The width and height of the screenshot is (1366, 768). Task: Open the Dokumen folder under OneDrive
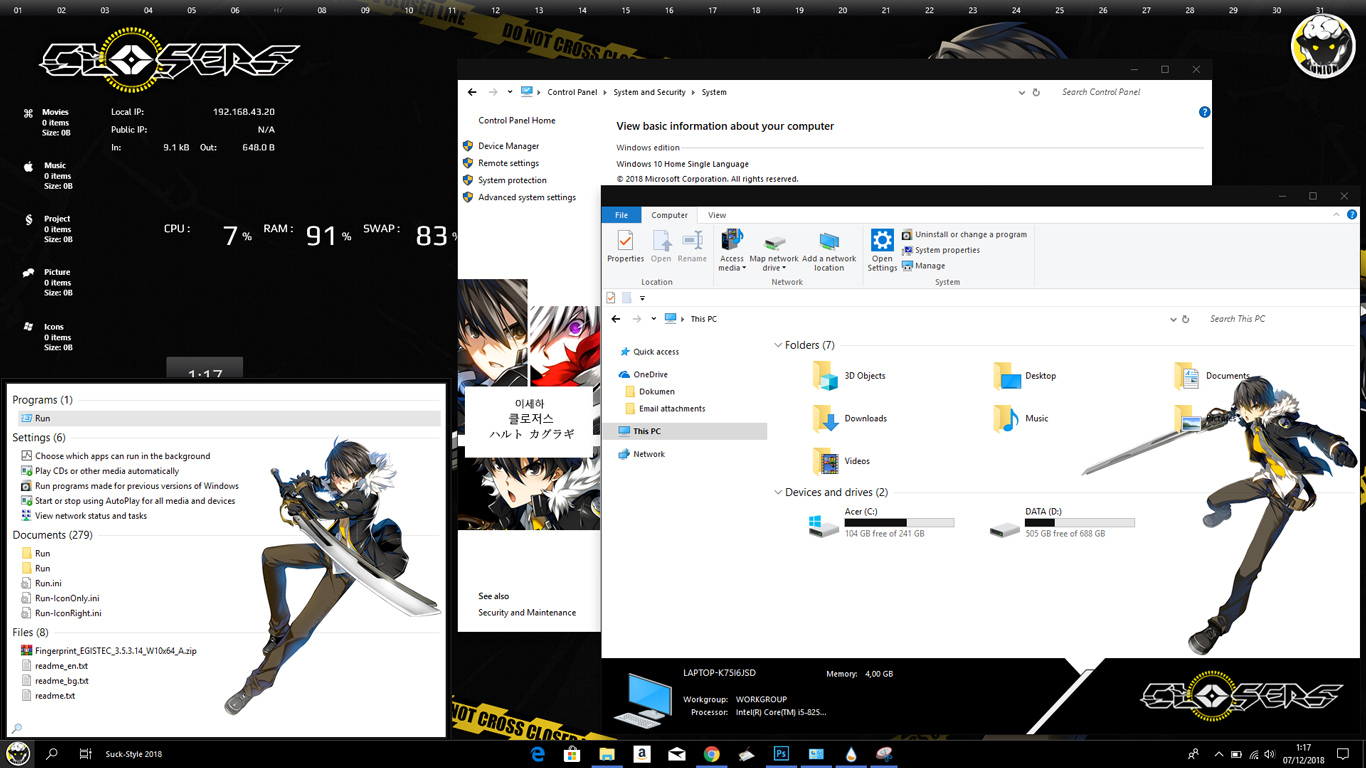649,392
